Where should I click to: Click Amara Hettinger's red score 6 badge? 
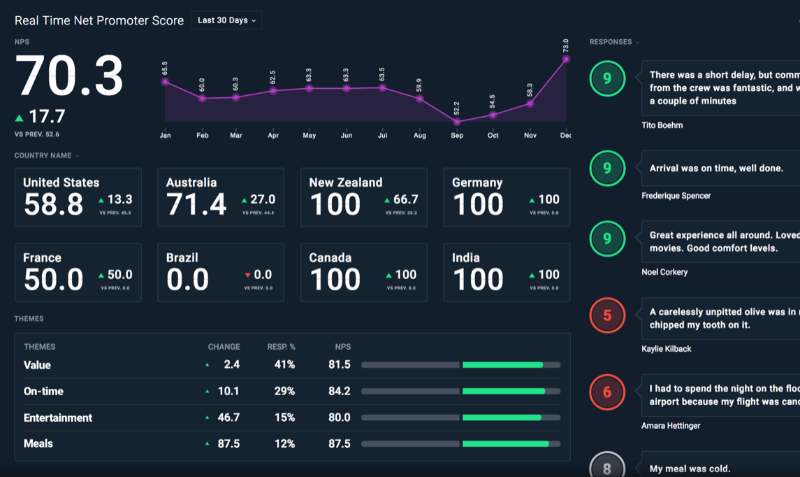click(607, 392)
